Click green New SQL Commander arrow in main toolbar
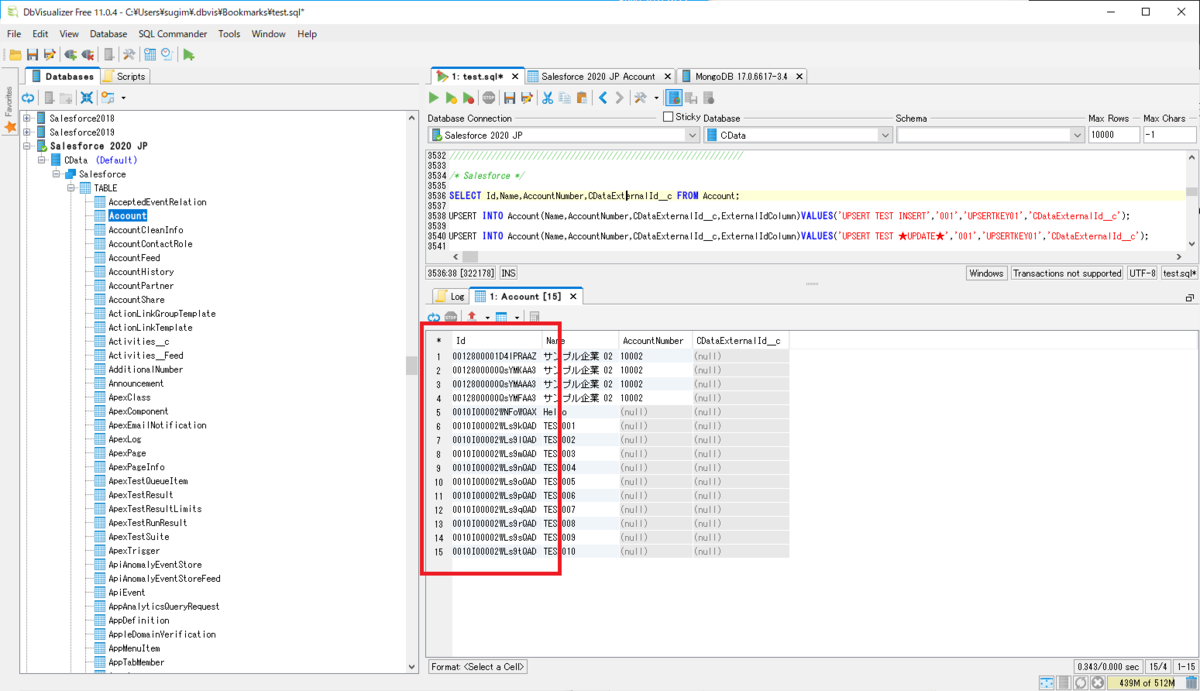Viewport: 1200px width, 691px height. tap(189, 55)
